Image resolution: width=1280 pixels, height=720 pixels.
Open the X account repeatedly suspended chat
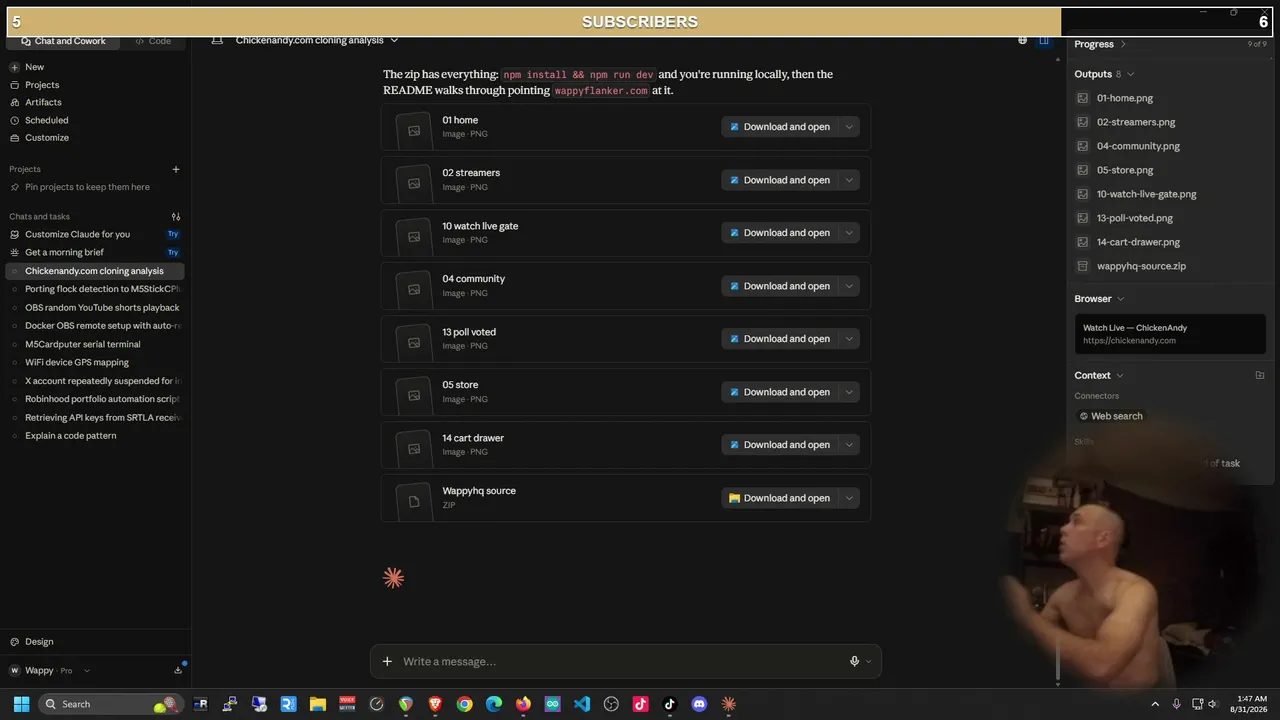tap(95, 381)
